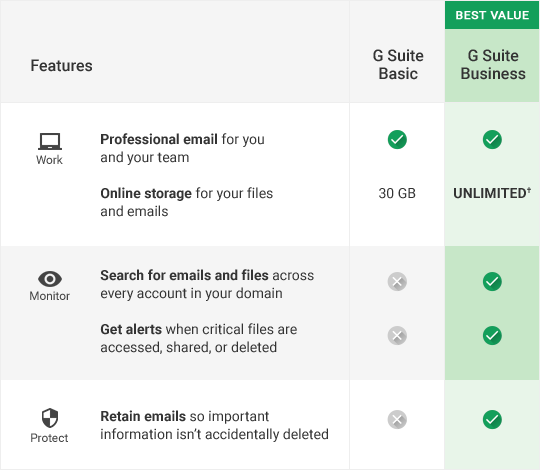This screenshot has height=470, width=540.
Task: Click the Professional email feature text
Action: click(182, 148)
